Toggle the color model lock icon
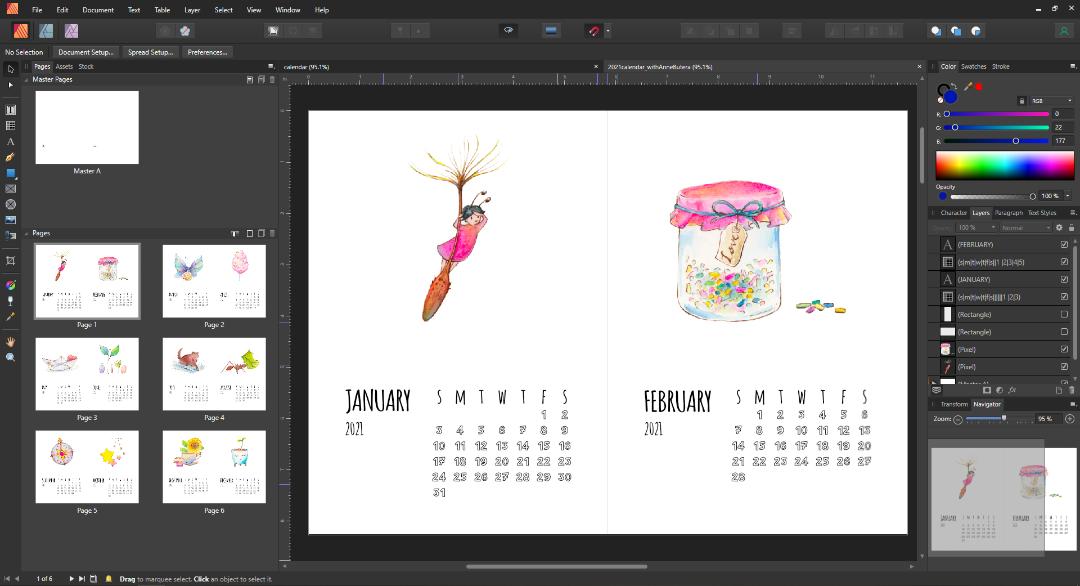Viewport: 1080px width, 586px height. [1021, 101]
